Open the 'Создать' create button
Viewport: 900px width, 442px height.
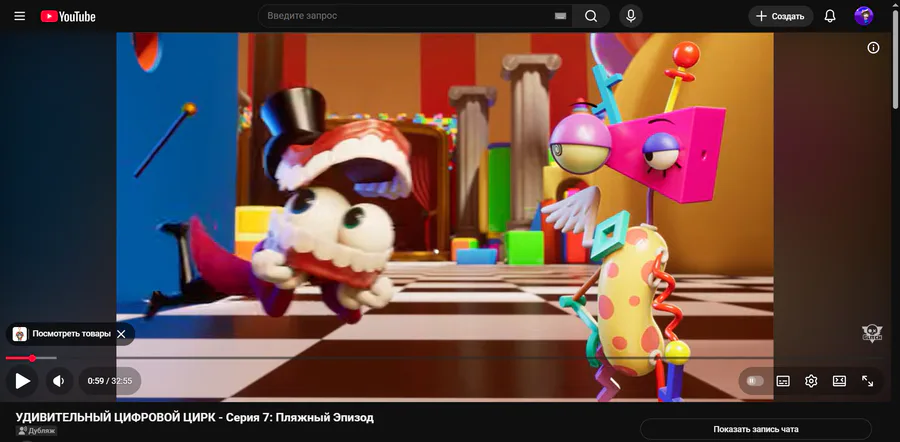coord(781,16)
